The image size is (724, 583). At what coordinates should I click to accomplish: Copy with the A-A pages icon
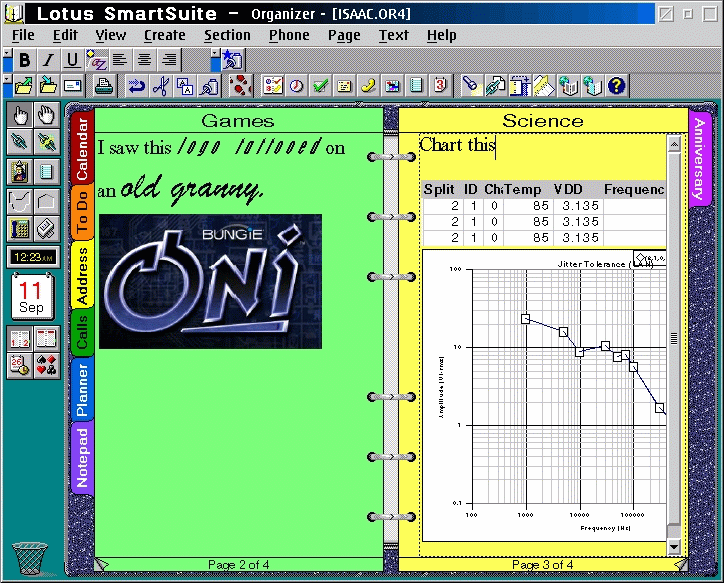point(185,86)
